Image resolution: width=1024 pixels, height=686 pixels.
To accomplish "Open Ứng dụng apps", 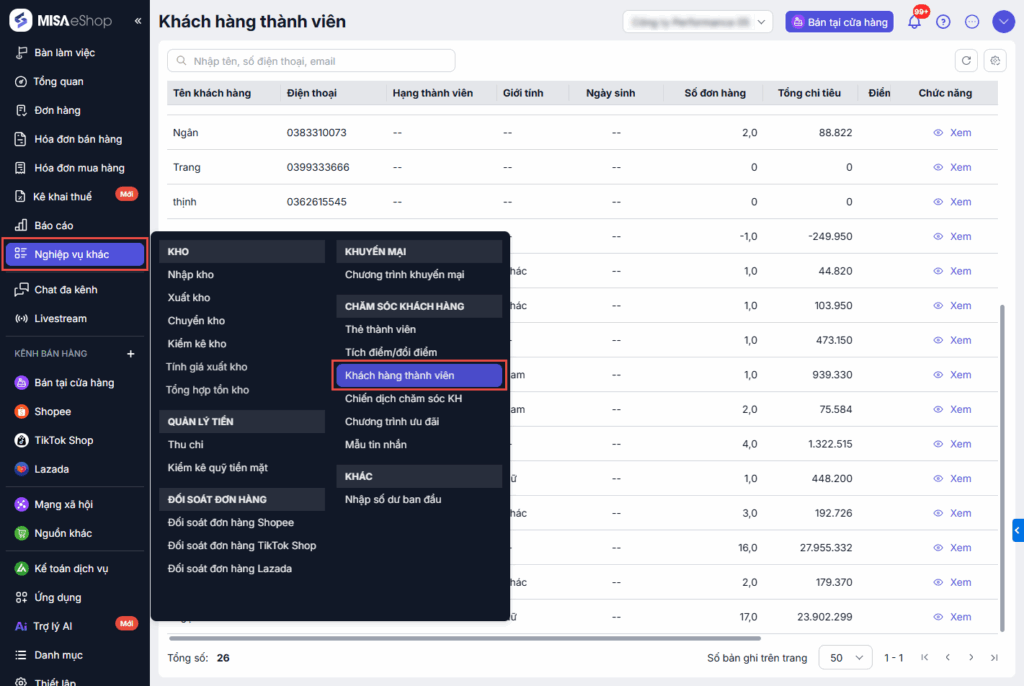I will (x=57, y=596).
